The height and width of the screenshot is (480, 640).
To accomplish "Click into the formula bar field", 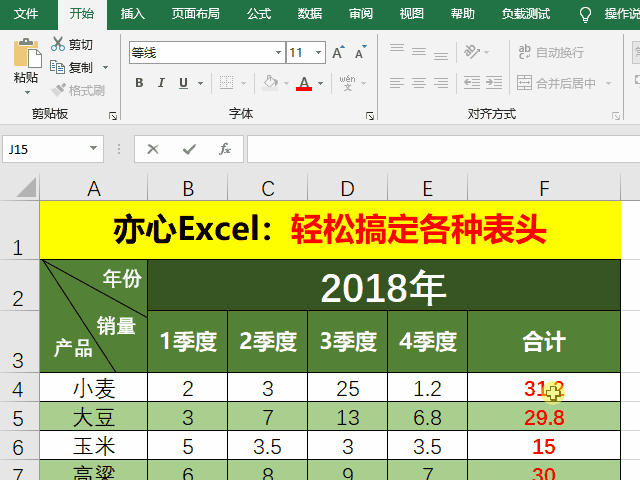I will pyautogui.click(x=443, y=149).
